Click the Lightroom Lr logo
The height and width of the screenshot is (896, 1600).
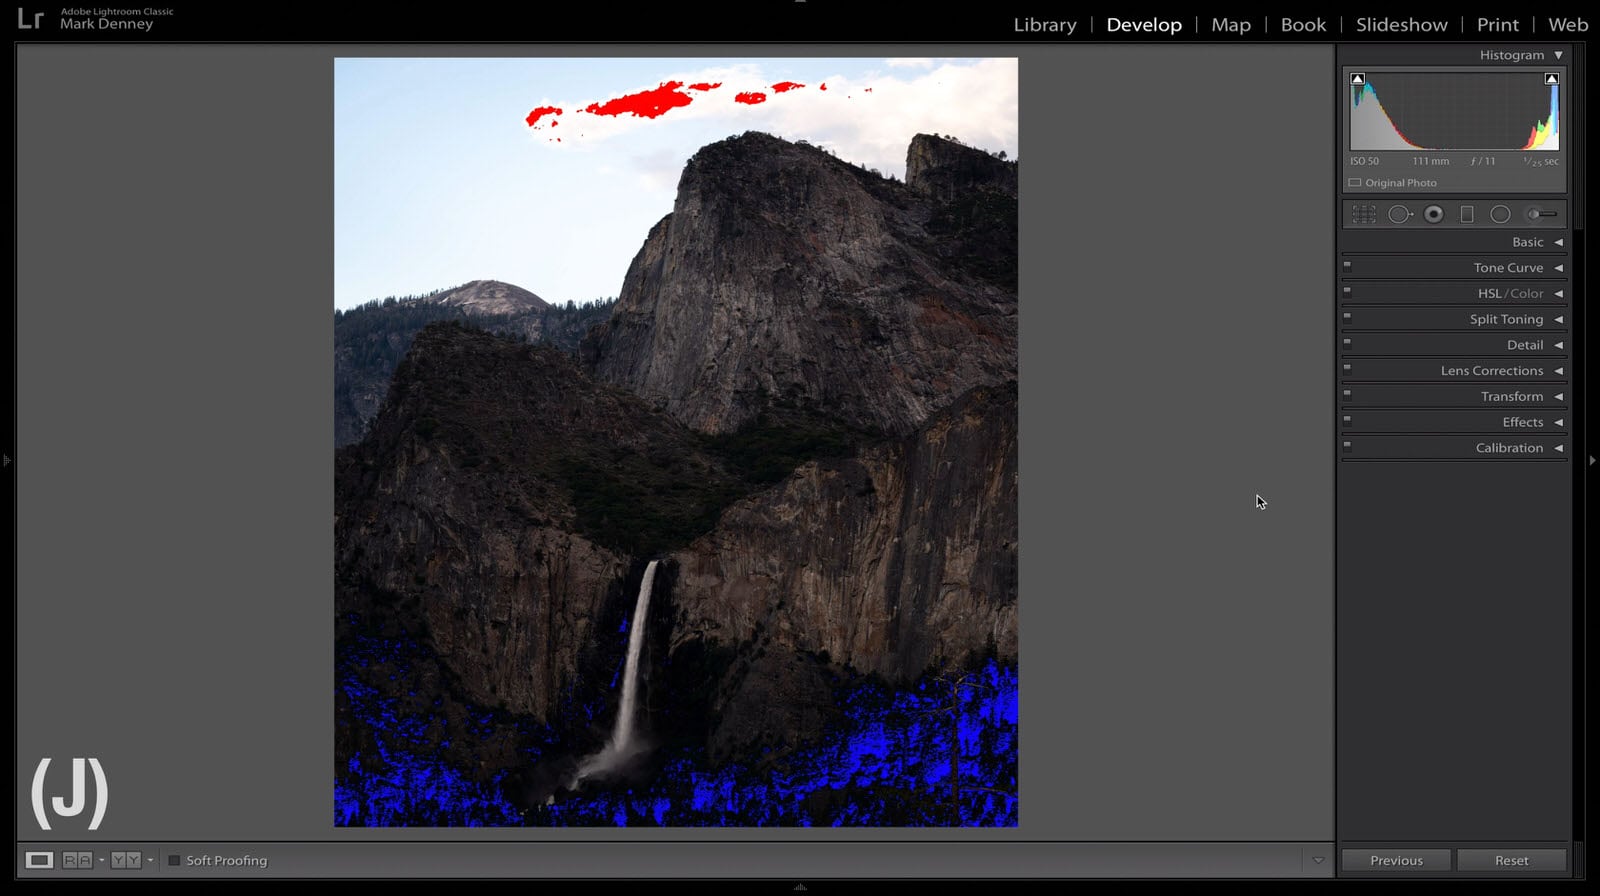[x=30, y=18]
